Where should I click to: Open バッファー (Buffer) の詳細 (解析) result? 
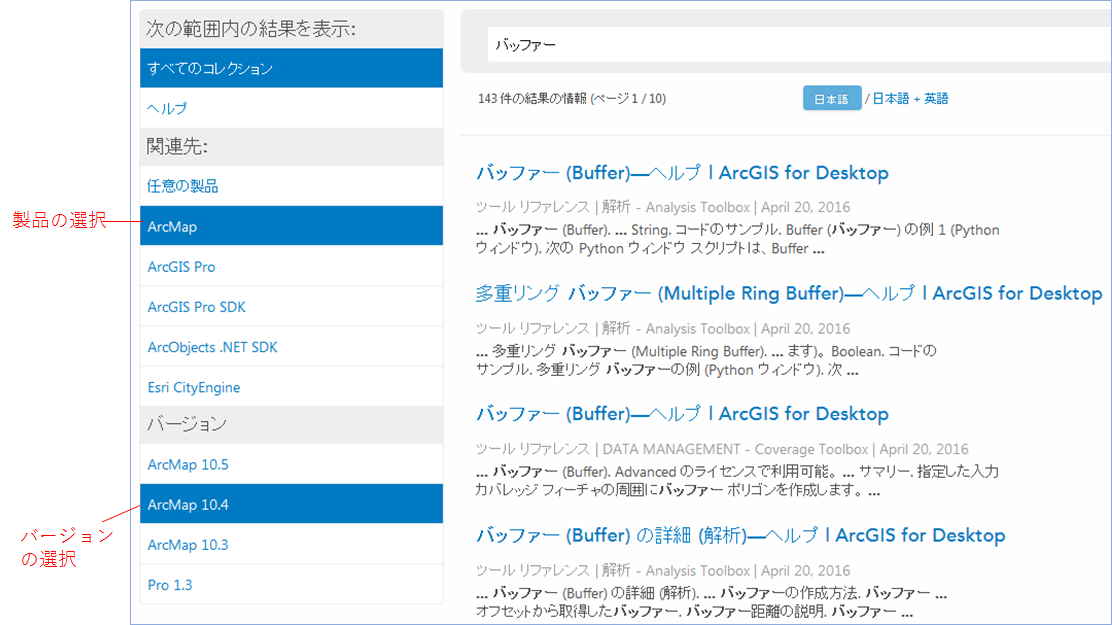point(740,535)
